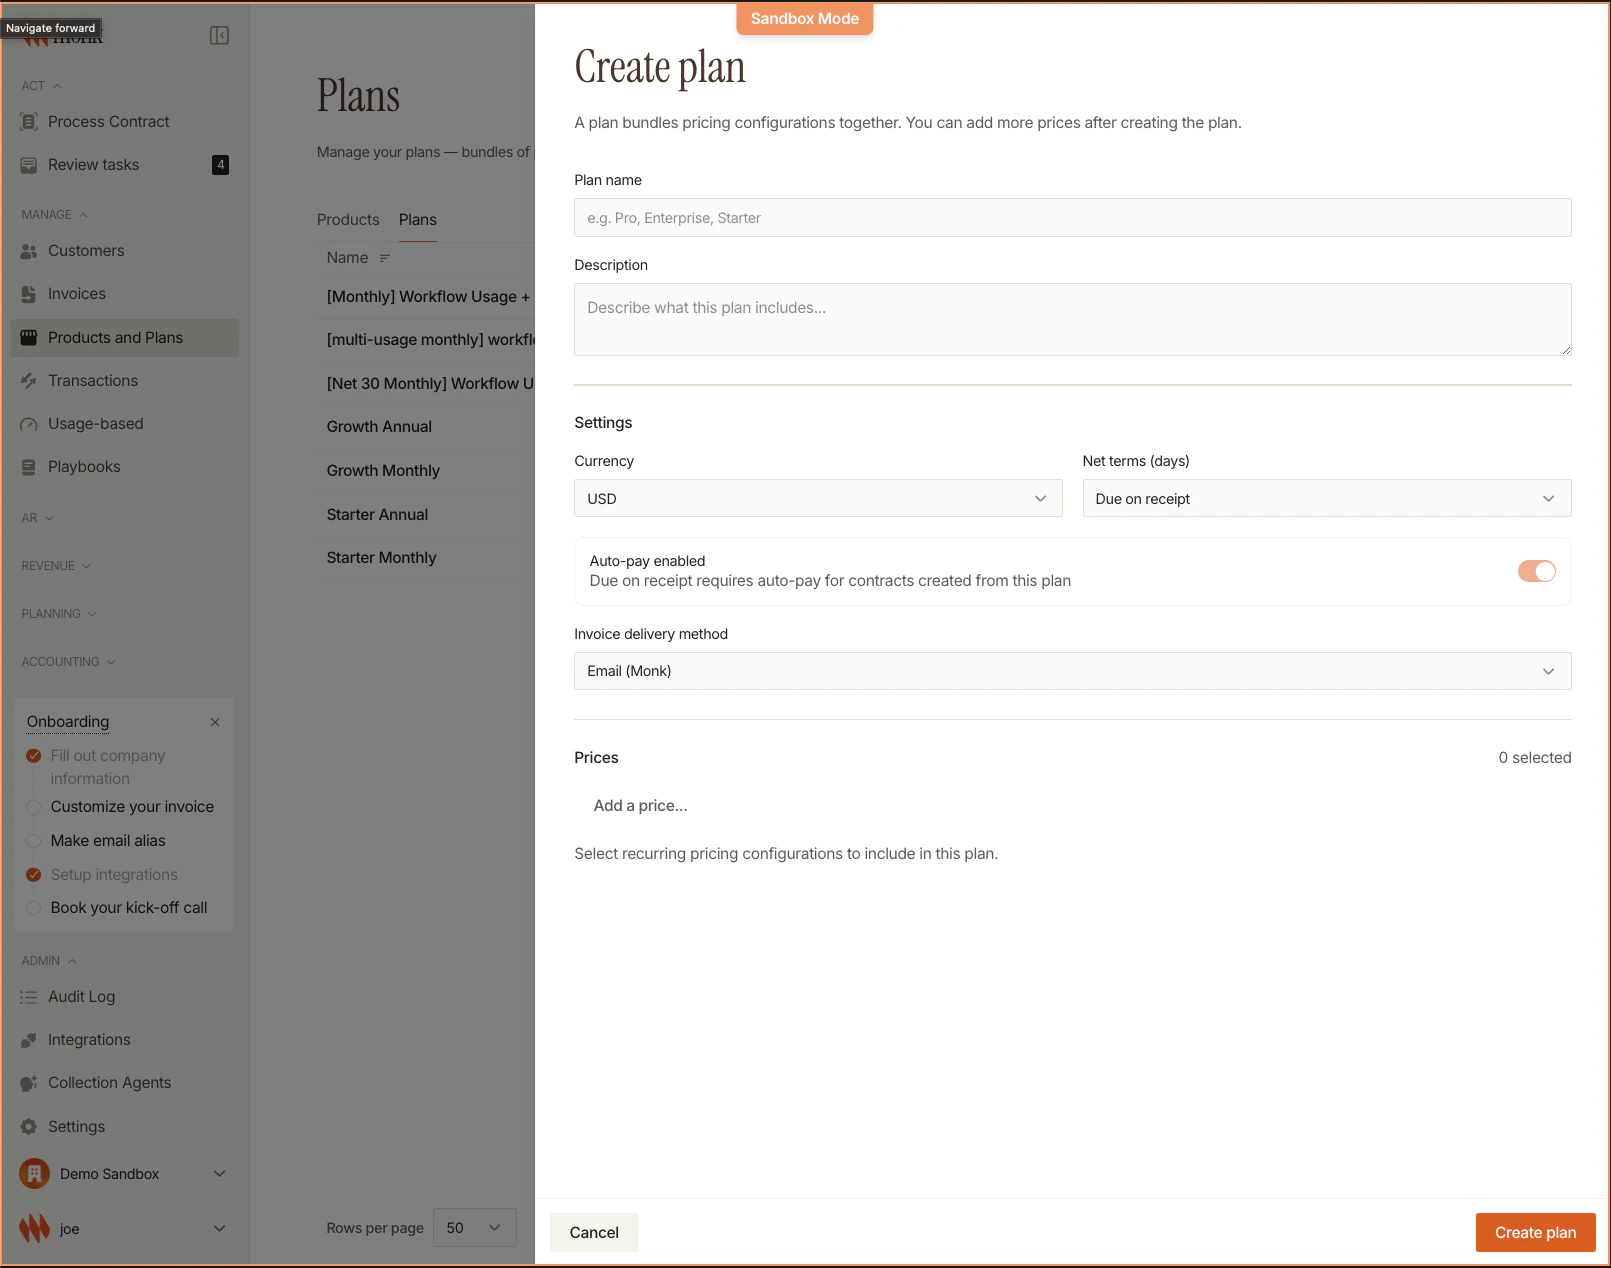Cancel plan creation
The image size is (1611, 1268).
(593, 1232)
